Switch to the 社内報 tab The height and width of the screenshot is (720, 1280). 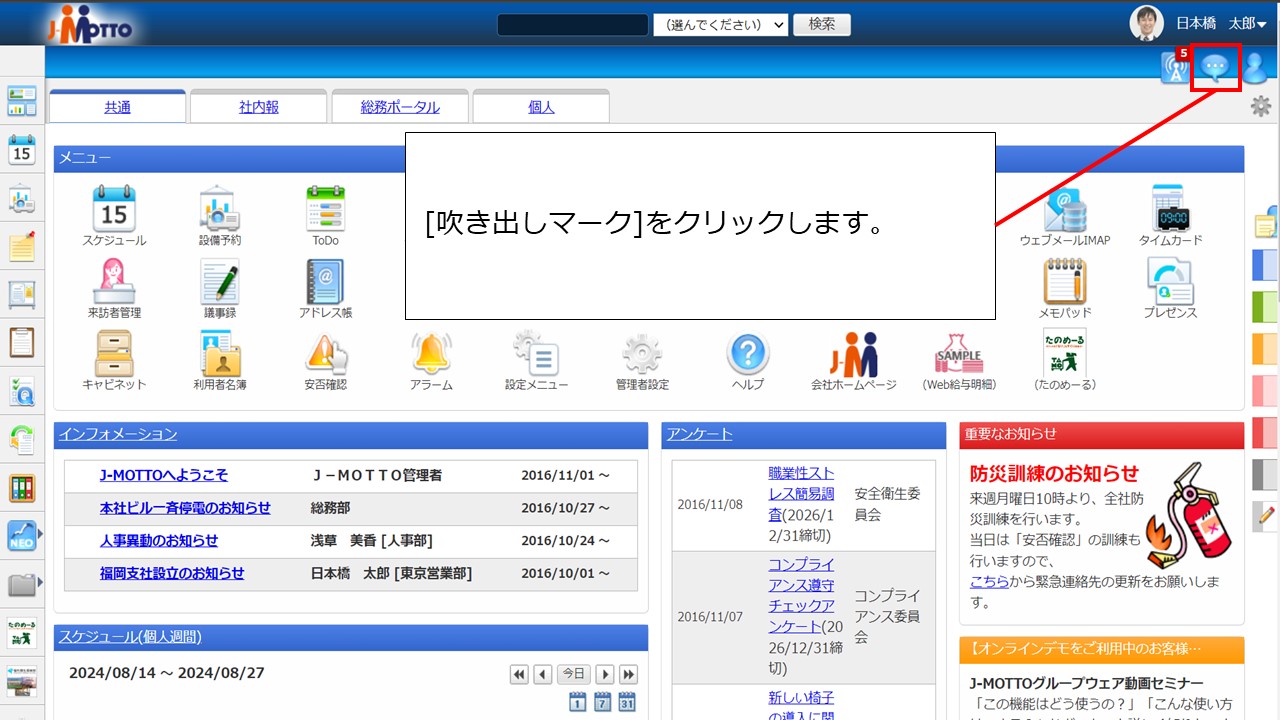click(259, 105)
